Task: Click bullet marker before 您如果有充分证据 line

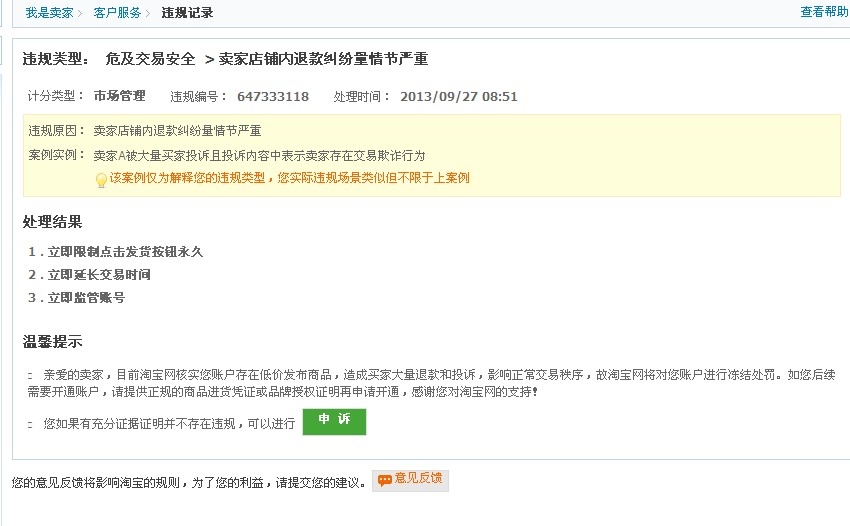Action: pyautogui.click(x=31, y=424)
